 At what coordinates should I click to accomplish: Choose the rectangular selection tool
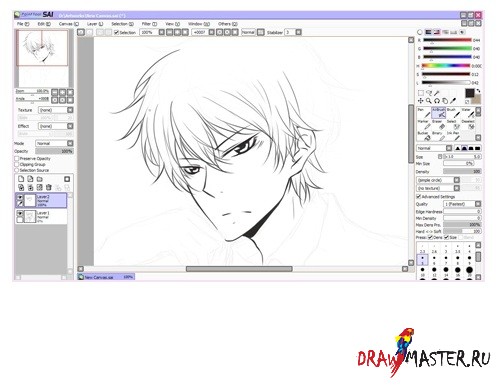[421, 93]
